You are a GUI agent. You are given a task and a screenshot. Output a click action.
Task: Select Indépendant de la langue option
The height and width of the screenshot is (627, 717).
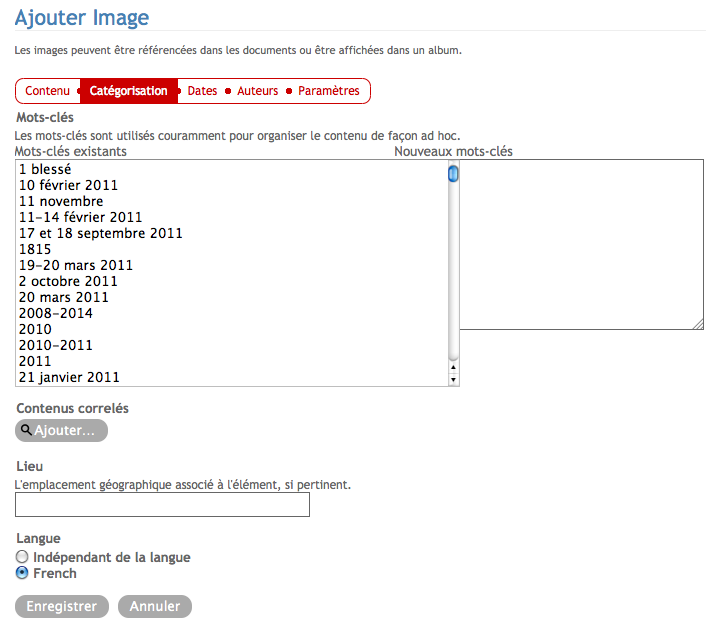click(x=22, y=557)
